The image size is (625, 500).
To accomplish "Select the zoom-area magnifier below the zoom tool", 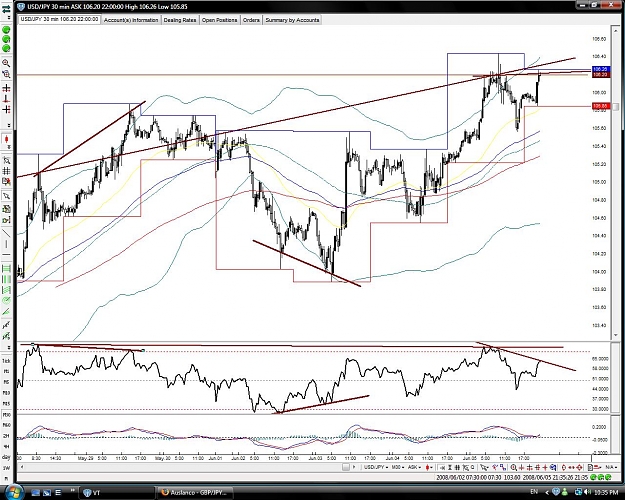I will pyautogui.click(x=6, y=74).
